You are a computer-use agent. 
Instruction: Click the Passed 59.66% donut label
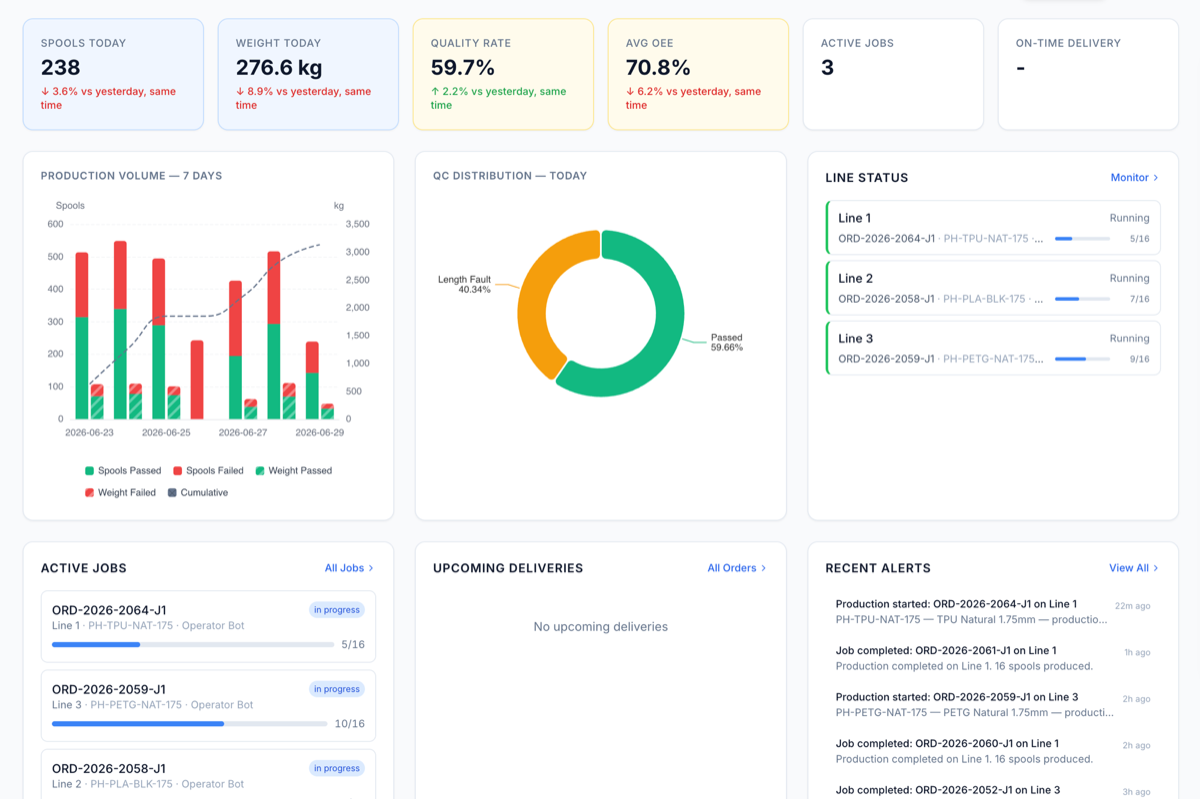coord(727,343)
